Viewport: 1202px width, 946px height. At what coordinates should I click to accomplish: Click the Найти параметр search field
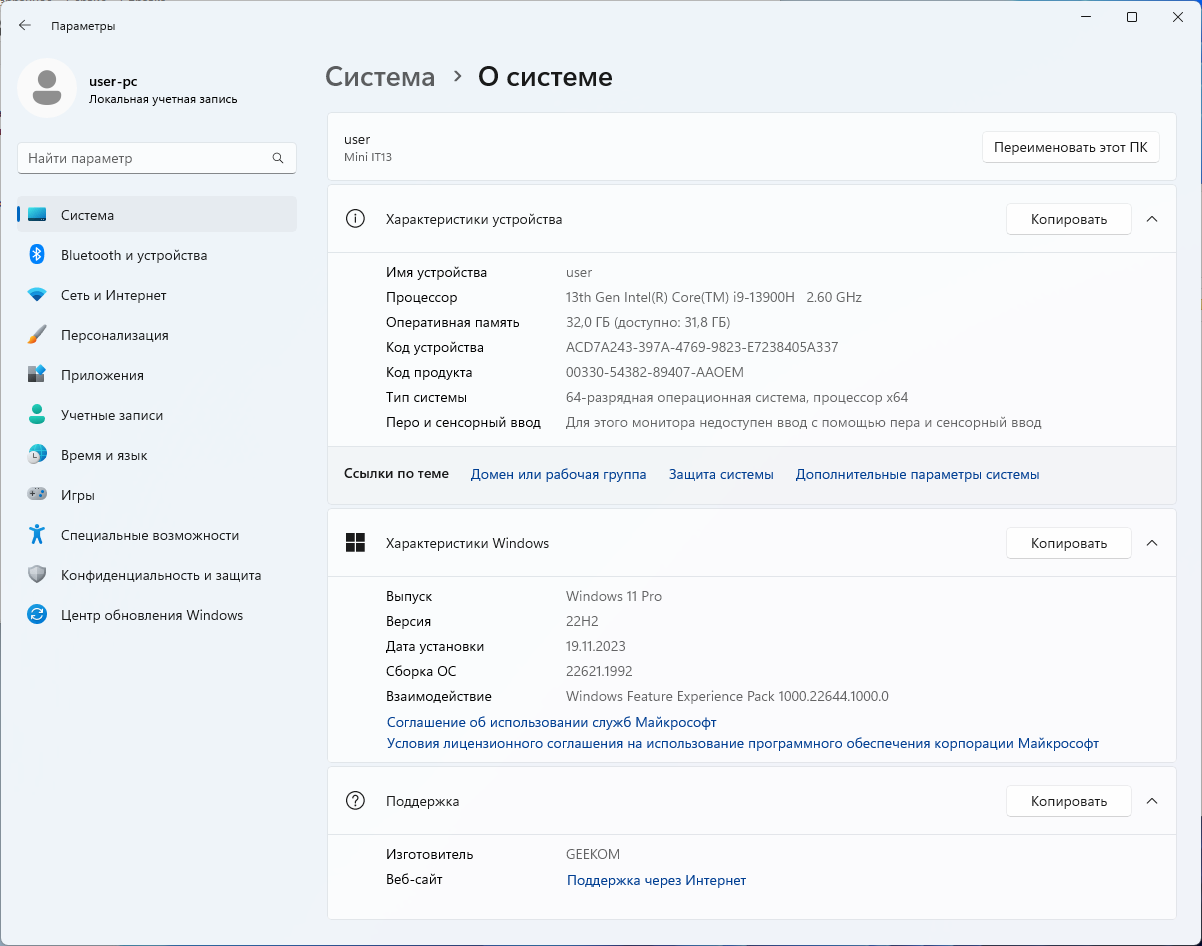coord(157,158)
